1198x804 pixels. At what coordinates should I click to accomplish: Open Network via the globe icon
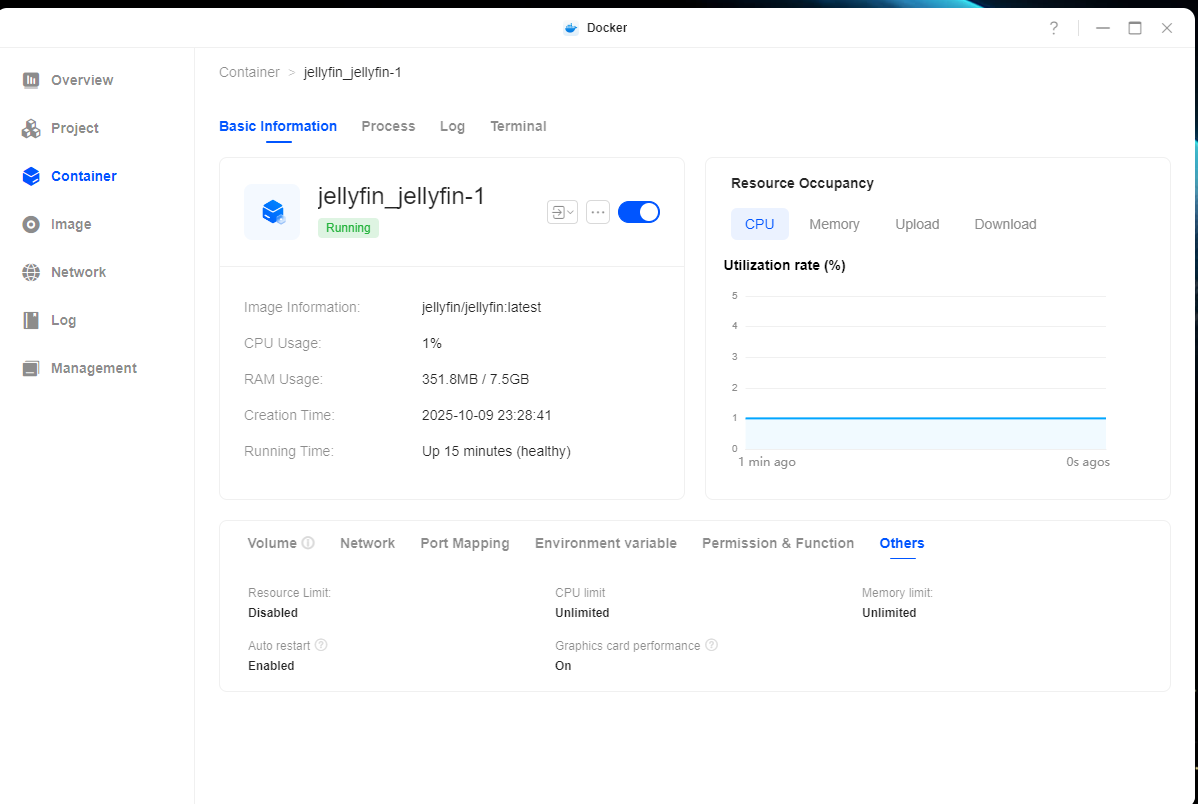click(x=31, y=272)
